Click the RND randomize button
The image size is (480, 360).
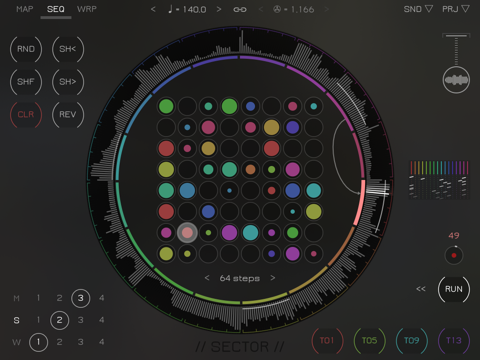point(26,49)
